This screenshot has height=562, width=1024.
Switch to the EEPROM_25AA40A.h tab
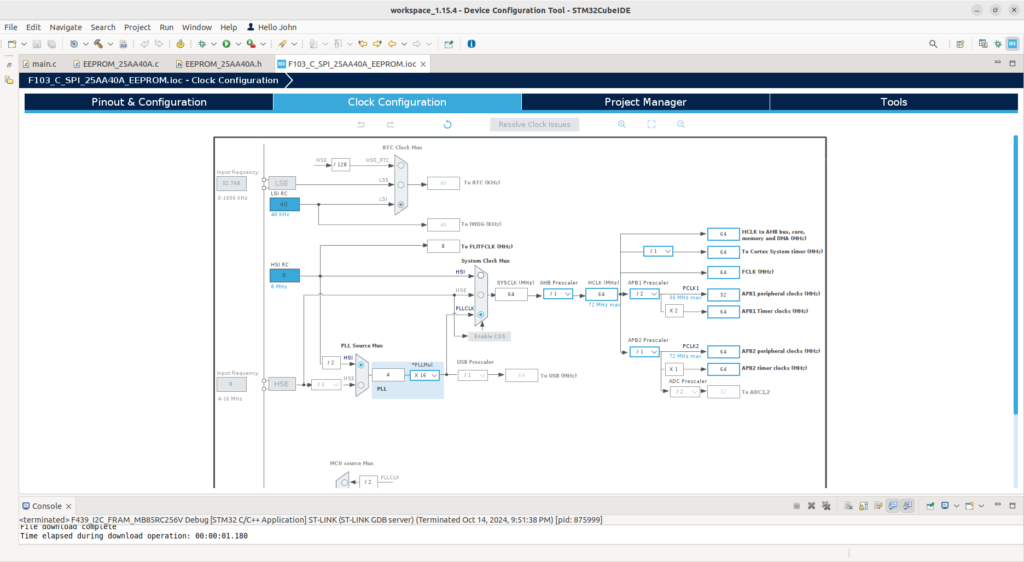tap(218, 64)
